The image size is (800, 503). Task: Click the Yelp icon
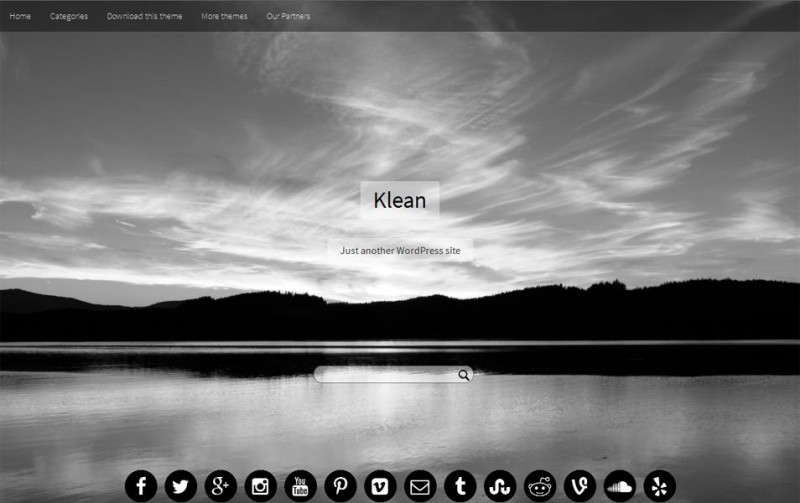(x=660, y=486)
